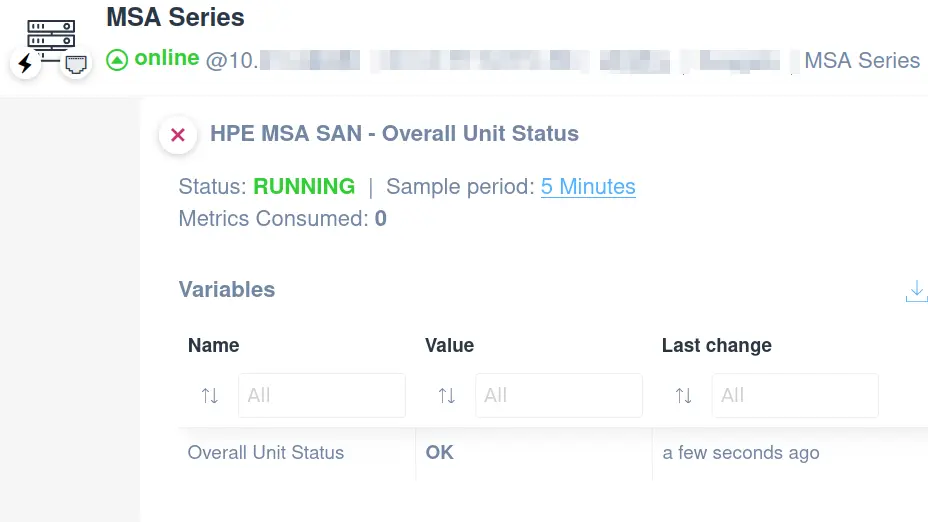Image resolution: width=928 pixels, height=522 pixels.
Task: Sort variables by Value column
Action: [447, 395]
